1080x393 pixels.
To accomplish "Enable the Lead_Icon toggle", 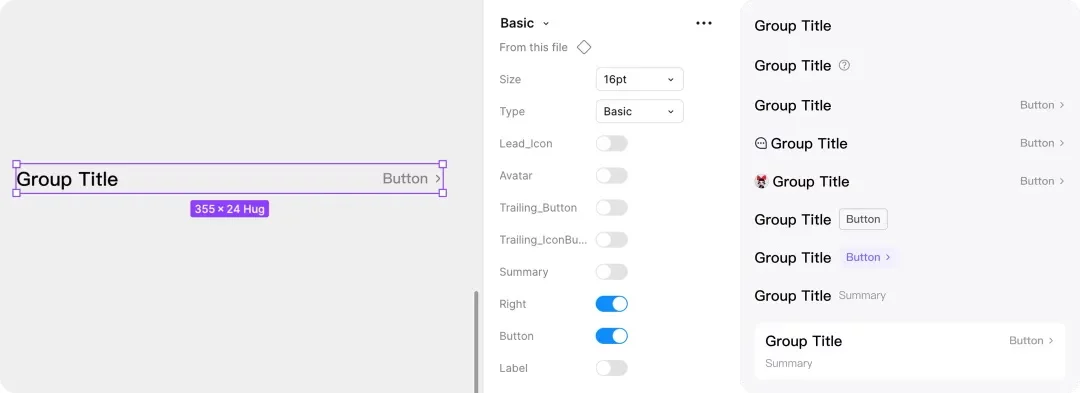I will [x=612, y=144].
